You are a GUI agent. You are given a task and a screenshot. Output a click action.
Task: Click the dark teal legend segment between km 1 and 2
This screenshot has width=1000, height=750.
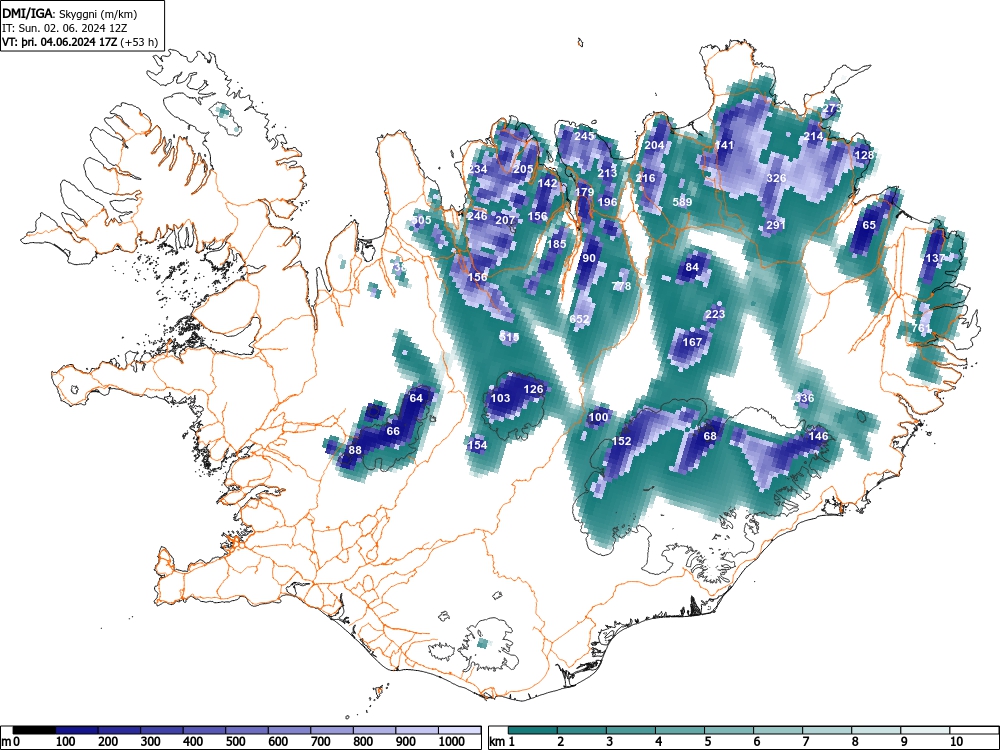click(533, 730)
